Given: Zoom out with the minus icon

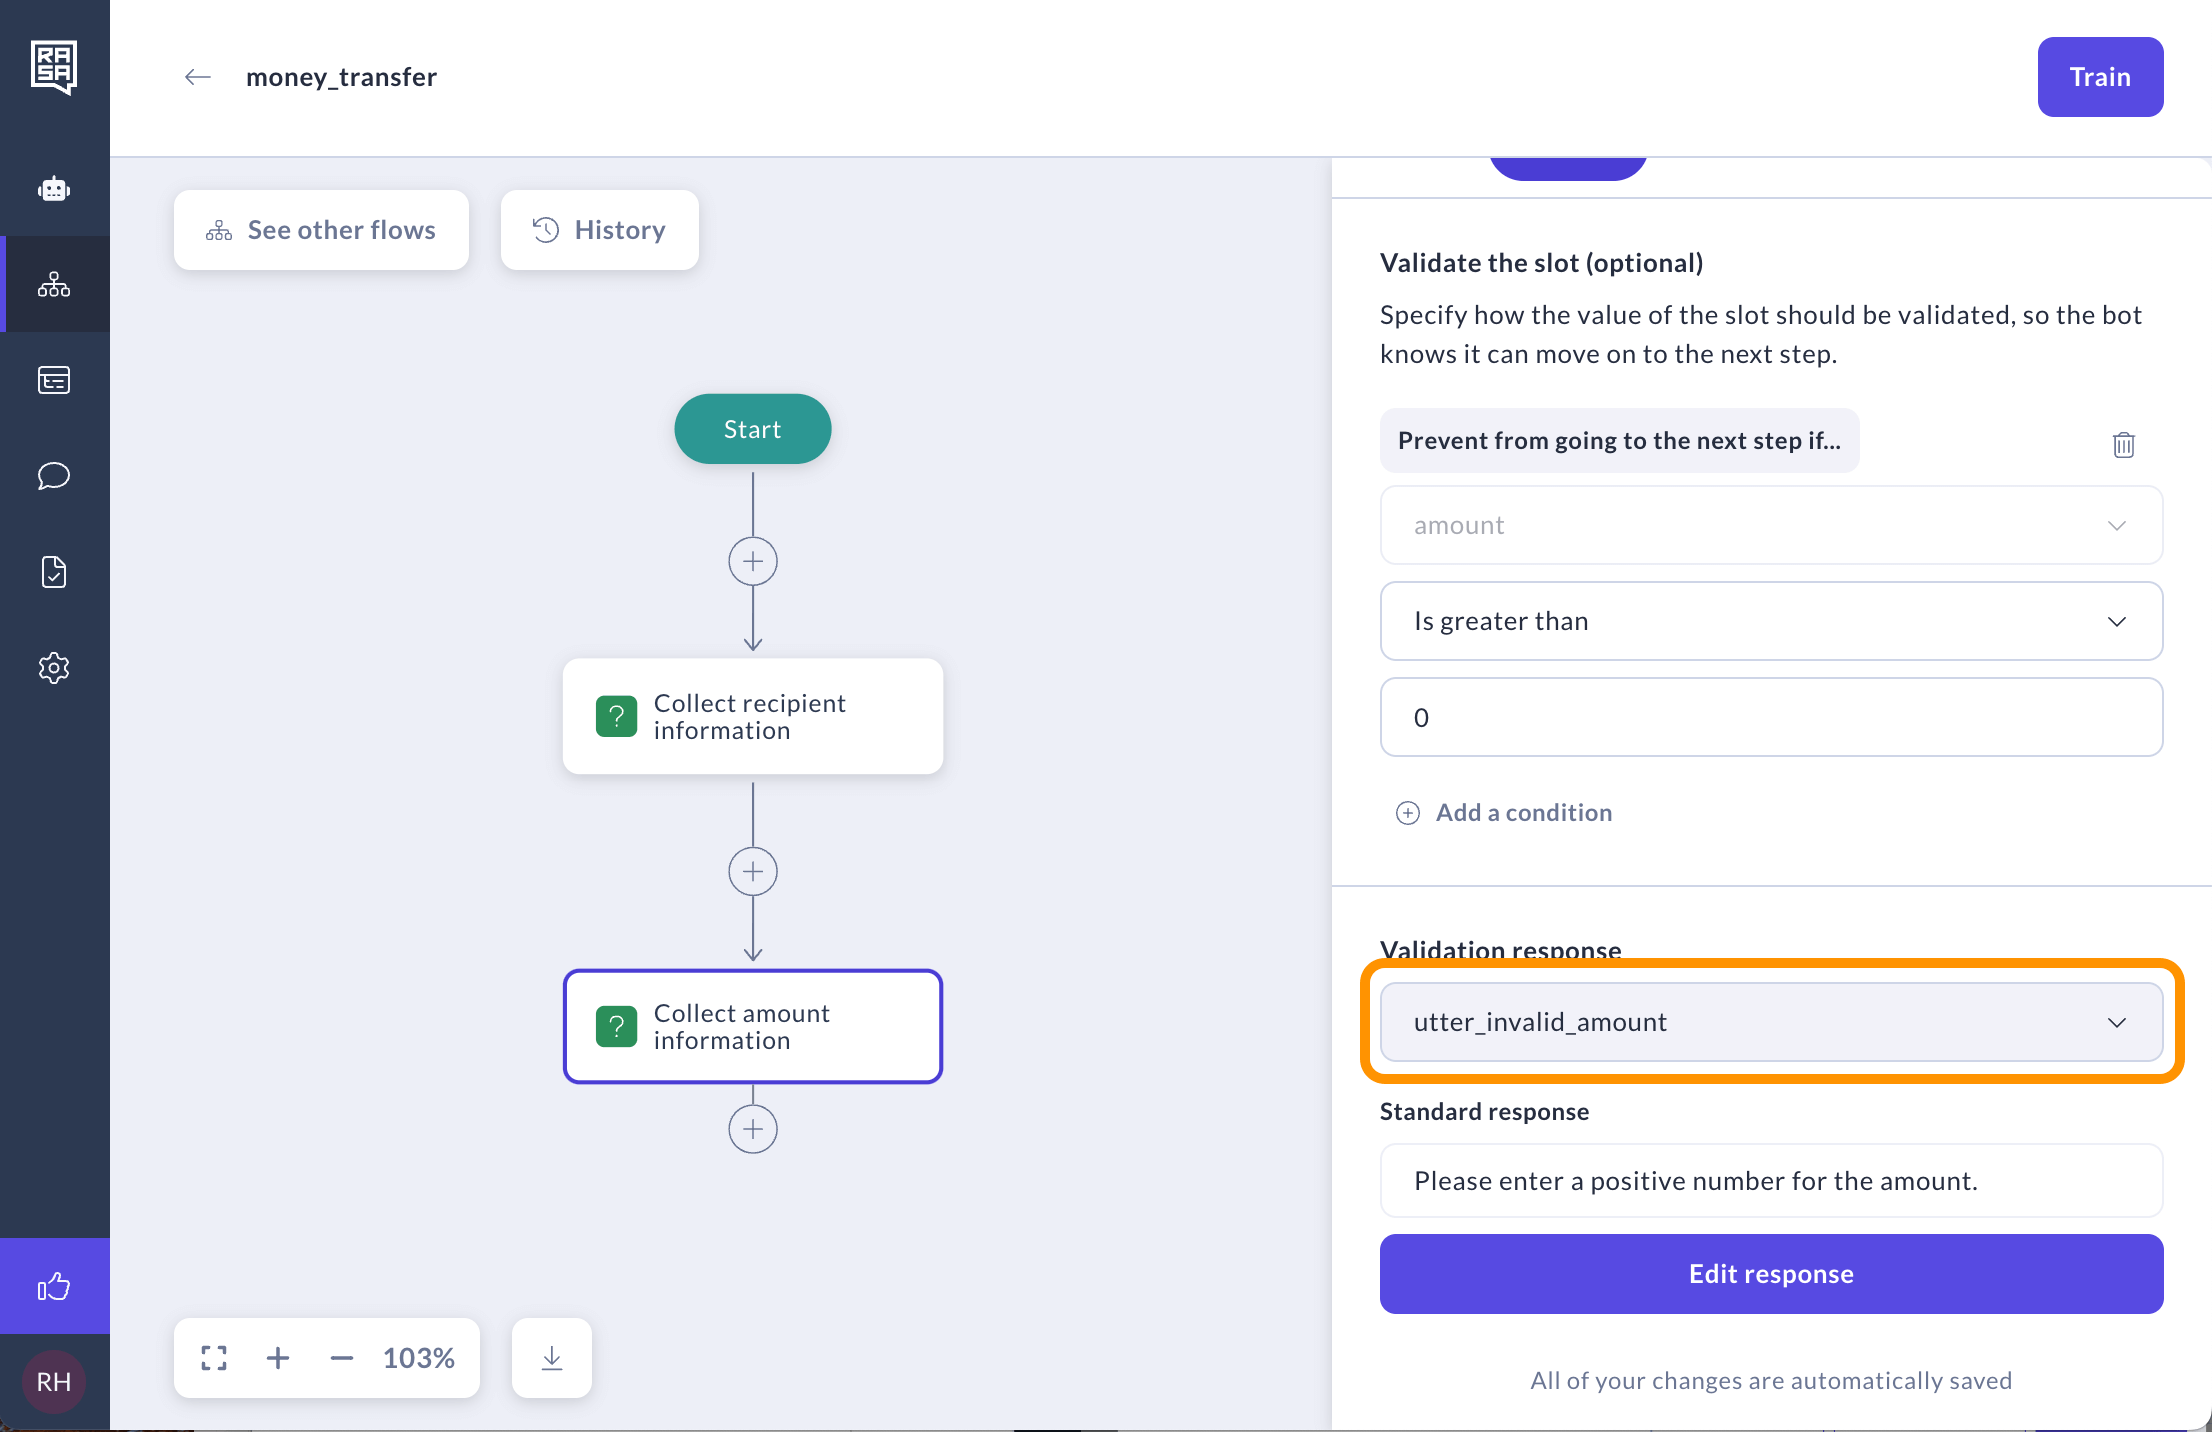Looking at the screenshot, I should [x=342, y=1358].
